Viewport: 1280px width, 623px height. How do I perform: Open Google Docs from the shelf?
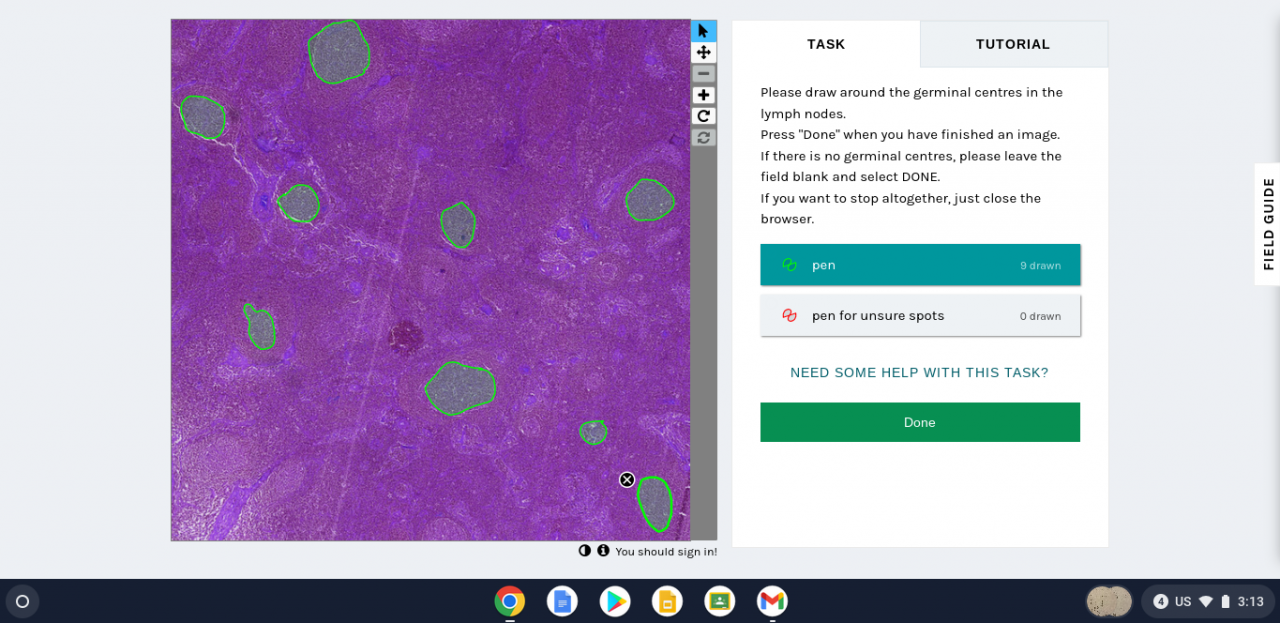[x=562, y=601]
